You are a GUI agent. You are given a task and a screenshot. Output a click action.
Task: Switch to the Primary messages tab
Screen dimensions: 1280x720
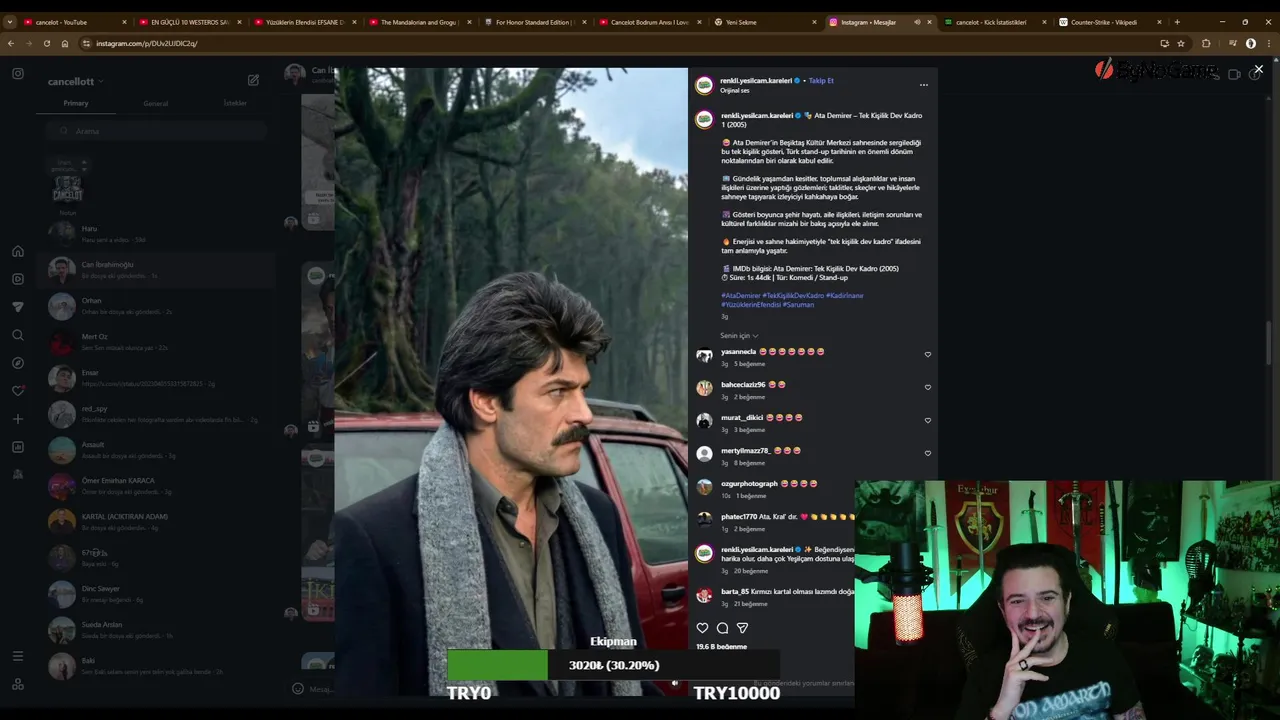(76, 103)
